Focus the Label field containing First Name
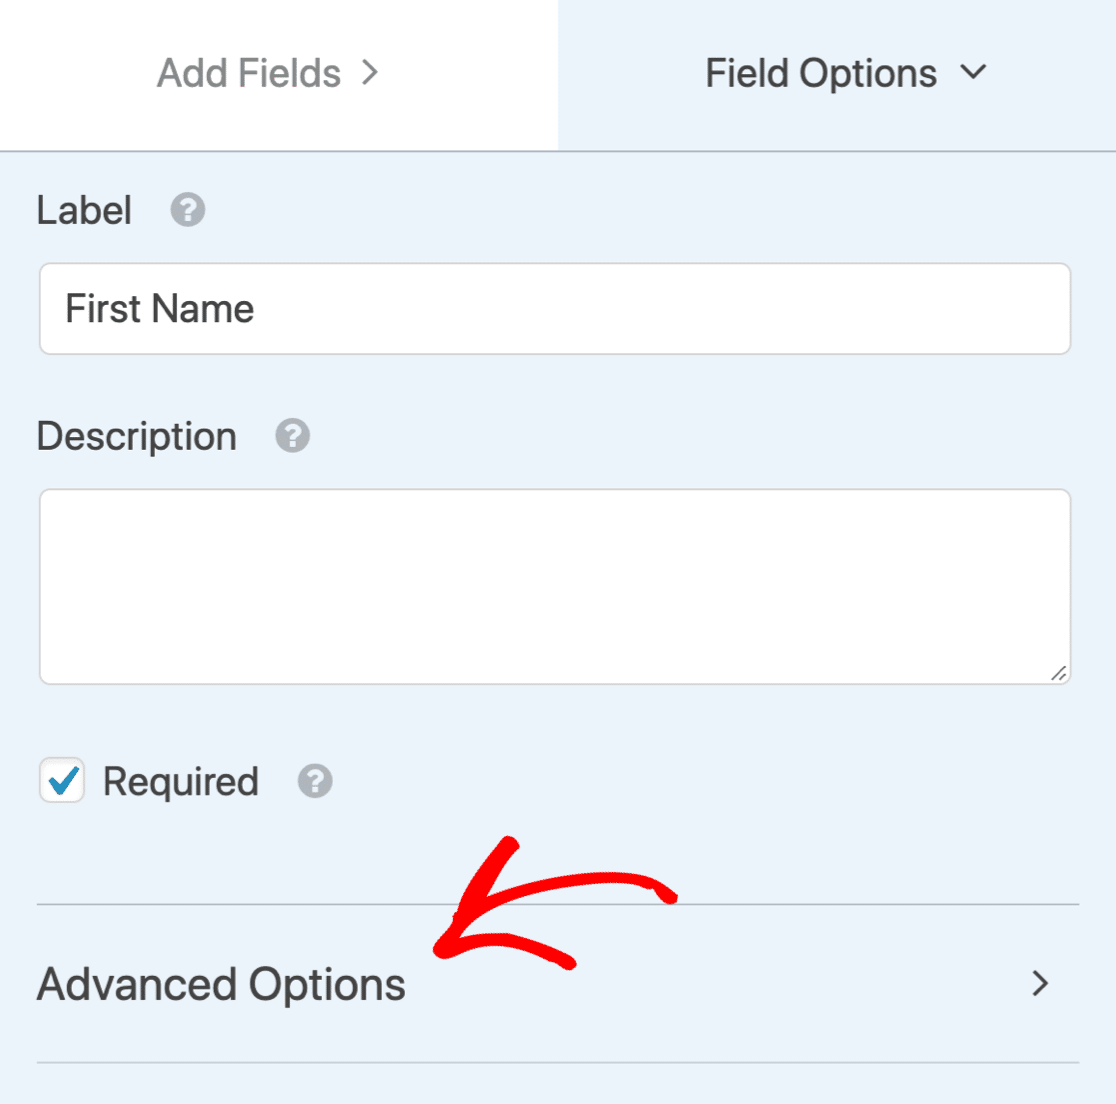 [555, 309]
